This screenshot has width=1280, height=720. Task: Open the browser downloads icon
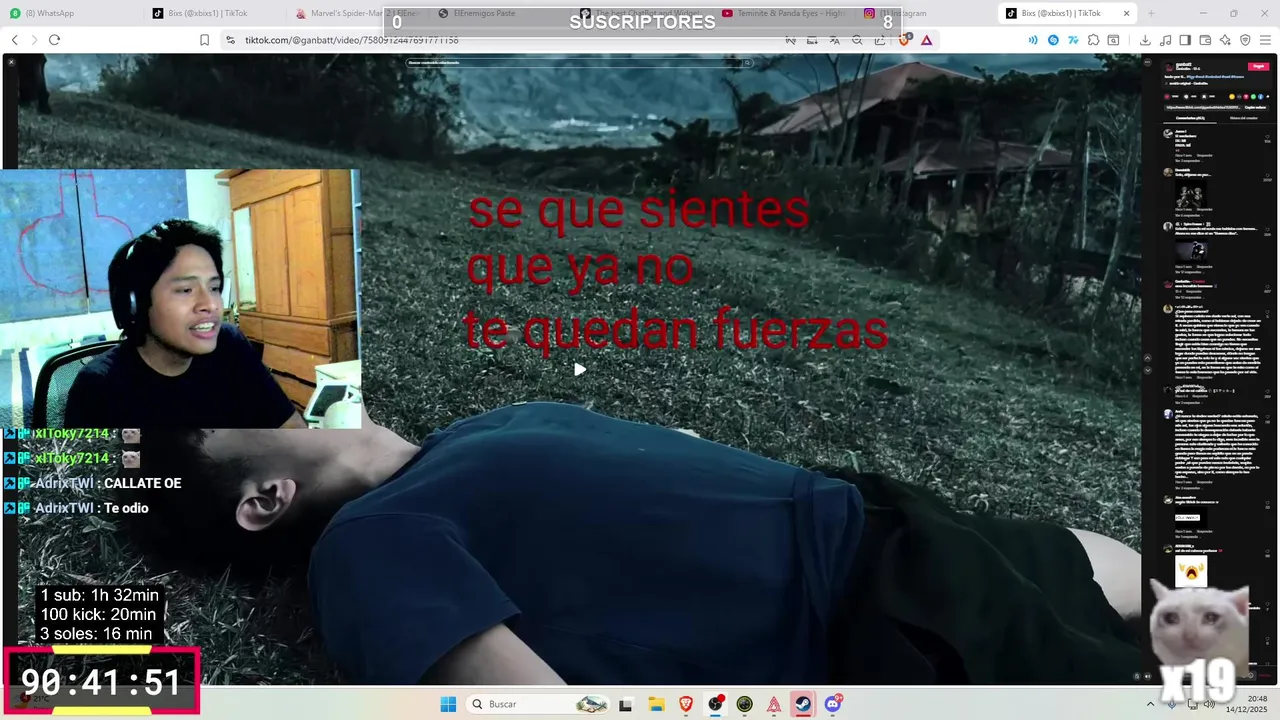point(1145,40)
